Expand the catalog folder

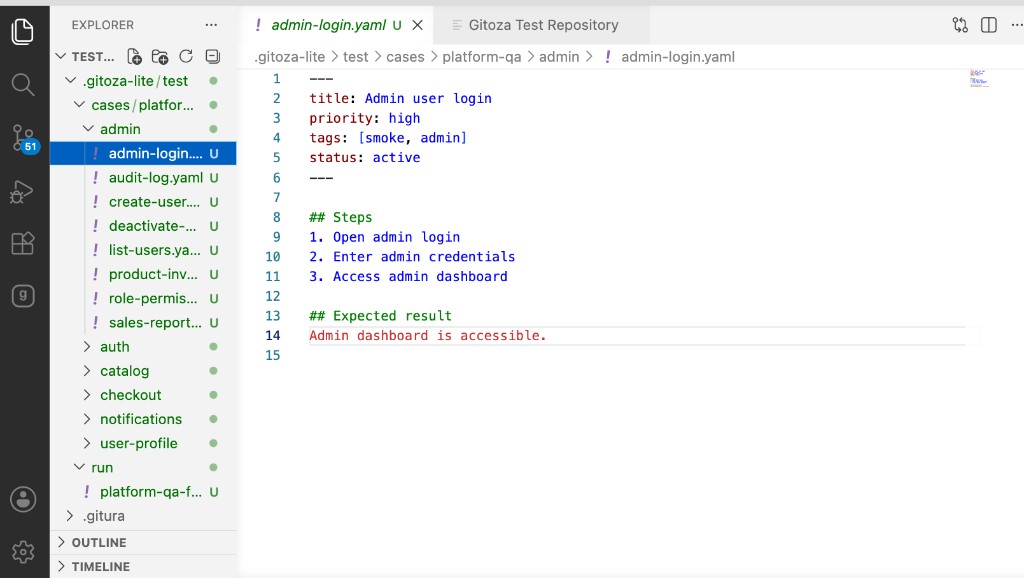coord(88,371)
